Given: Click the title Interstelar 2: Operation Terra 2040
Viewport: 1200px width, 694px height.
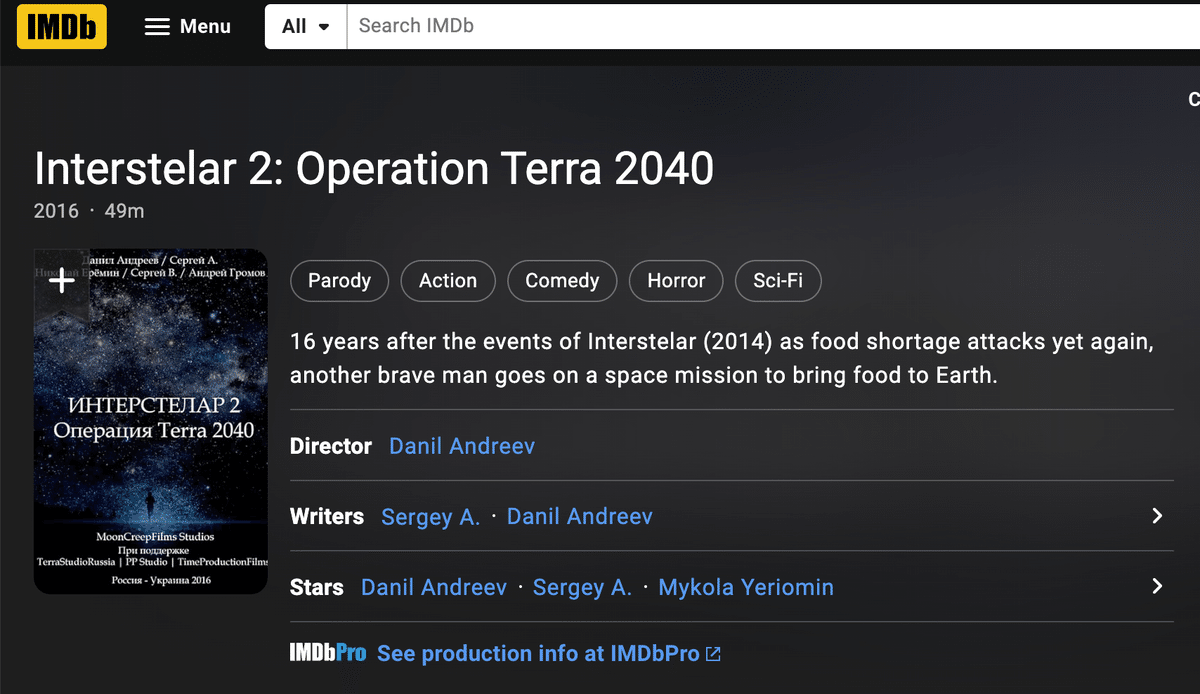Looking at the screenshot, I should [x=374, y=169].
